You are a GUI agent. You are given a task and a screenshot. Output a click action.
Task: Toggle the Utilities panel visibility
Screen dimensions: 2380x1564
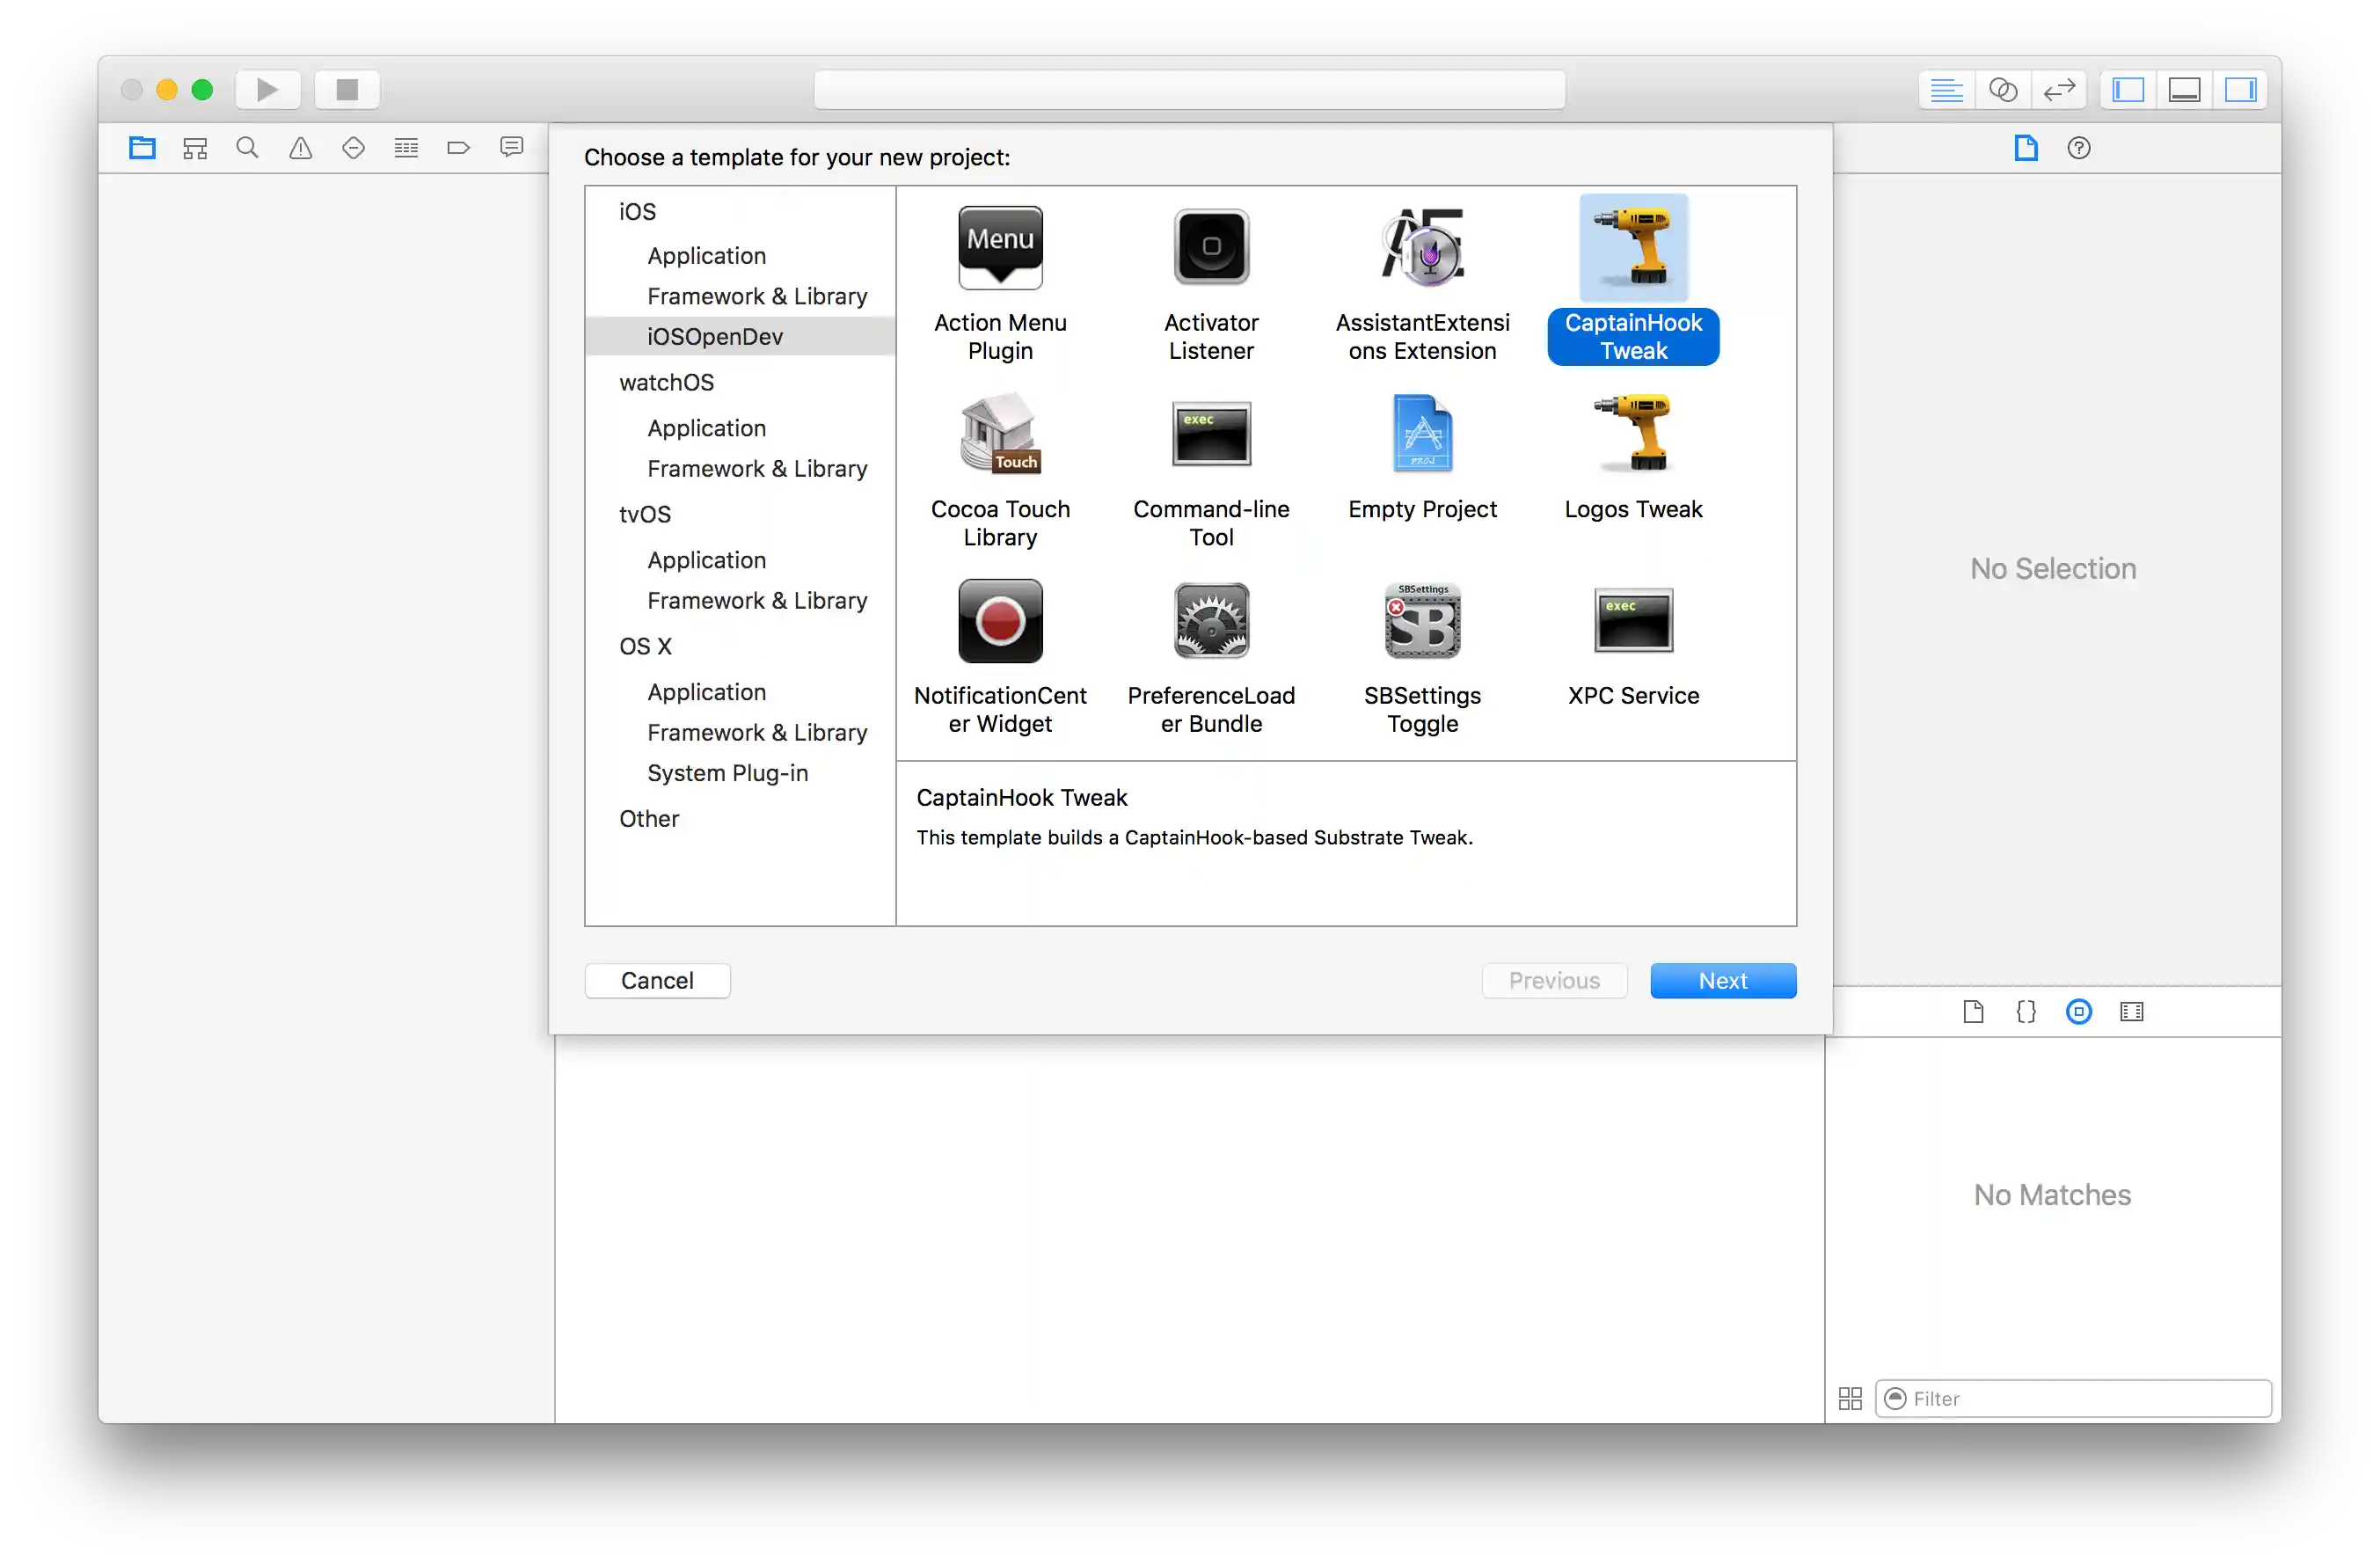point(2240,89)
